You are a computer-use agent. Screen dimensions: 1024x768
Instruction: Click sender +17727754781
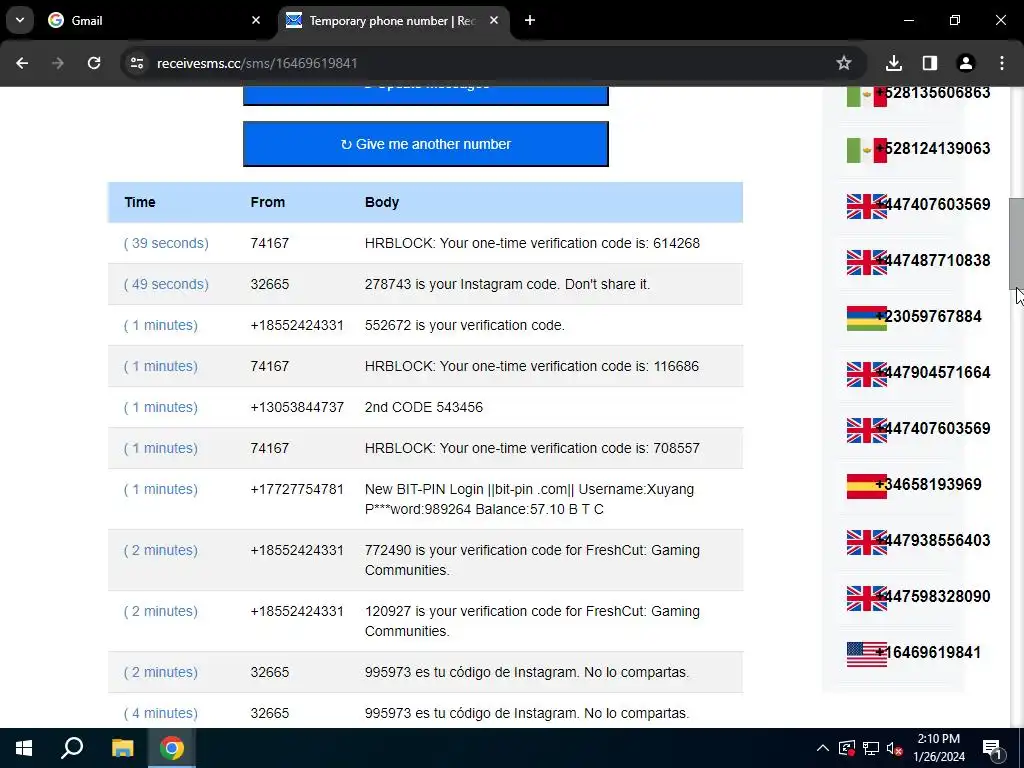pyautogui.click(x=297, y=490)
